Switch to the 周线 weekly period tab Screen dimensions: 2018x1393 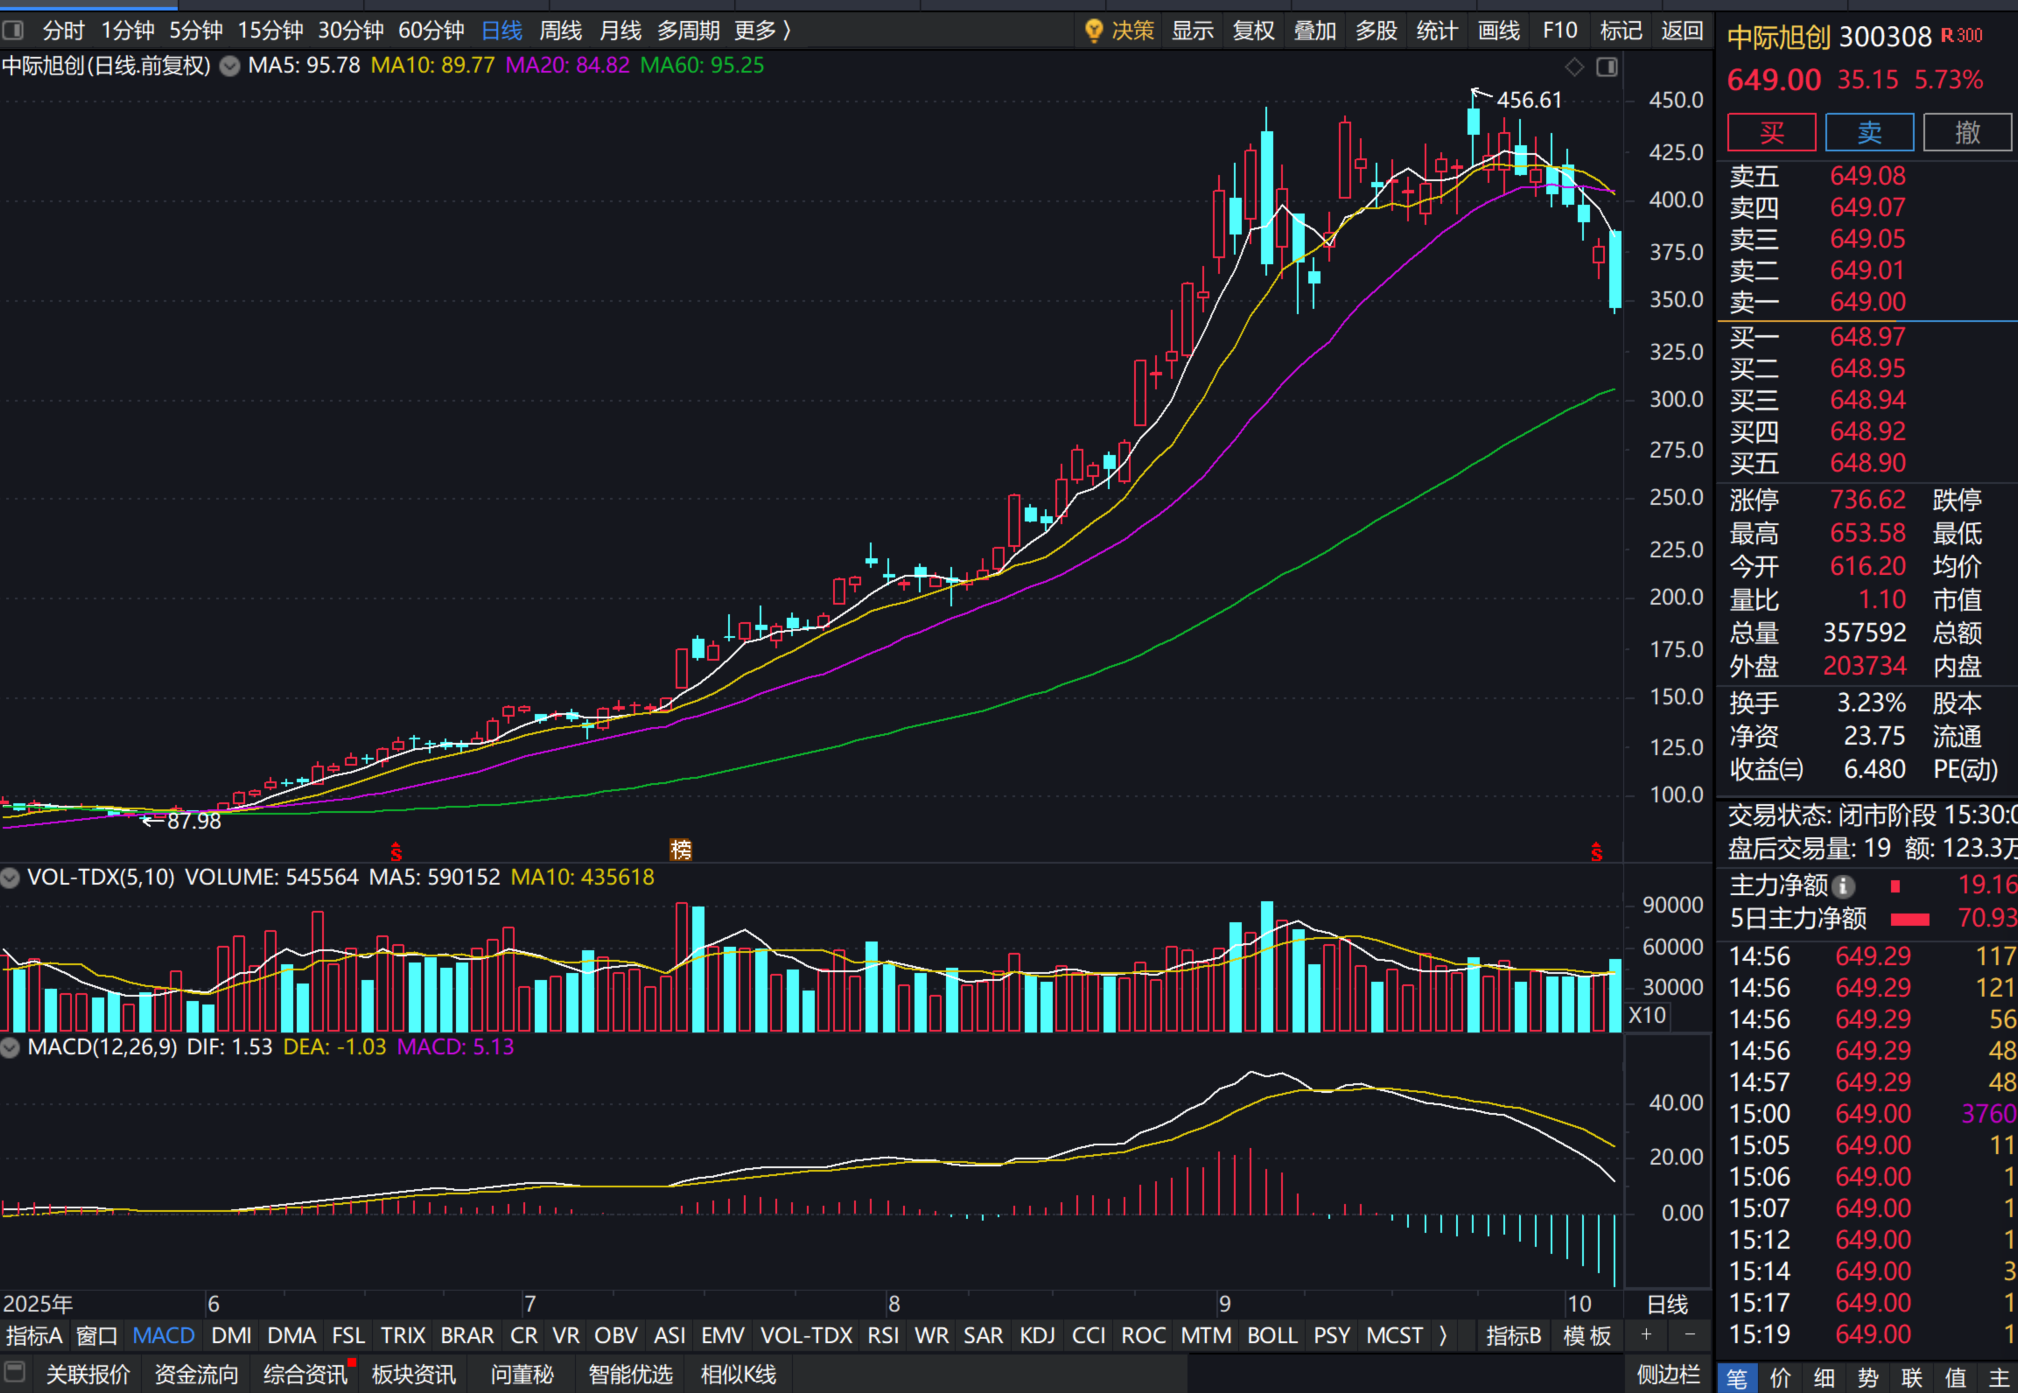560,31
